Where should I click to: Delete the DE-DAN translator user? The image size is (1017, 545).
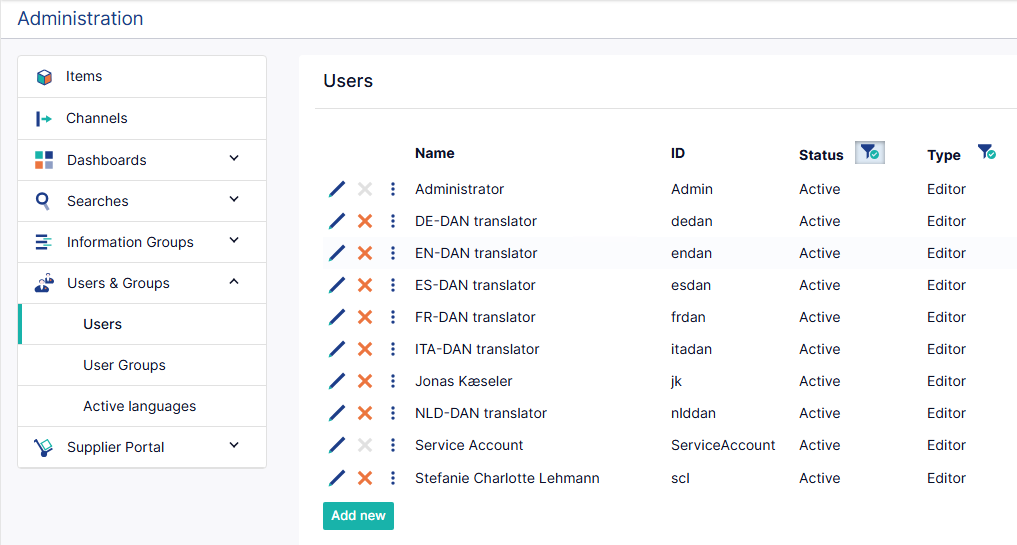[x=365, y=221]
